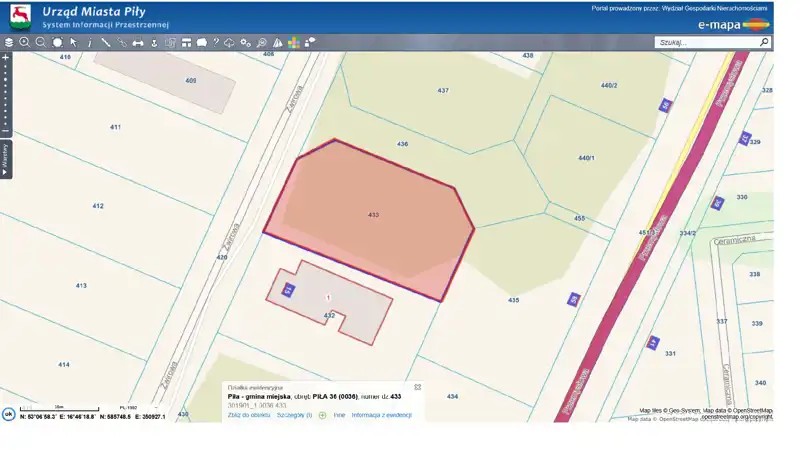Click the Szukaj search field
Image resolution: width=800 pixels, height=450 pixels.
click(705, 43)
